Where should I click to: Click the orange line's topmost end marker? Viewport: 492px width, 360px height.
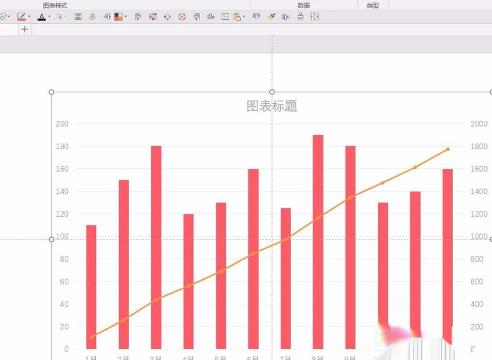448,149
